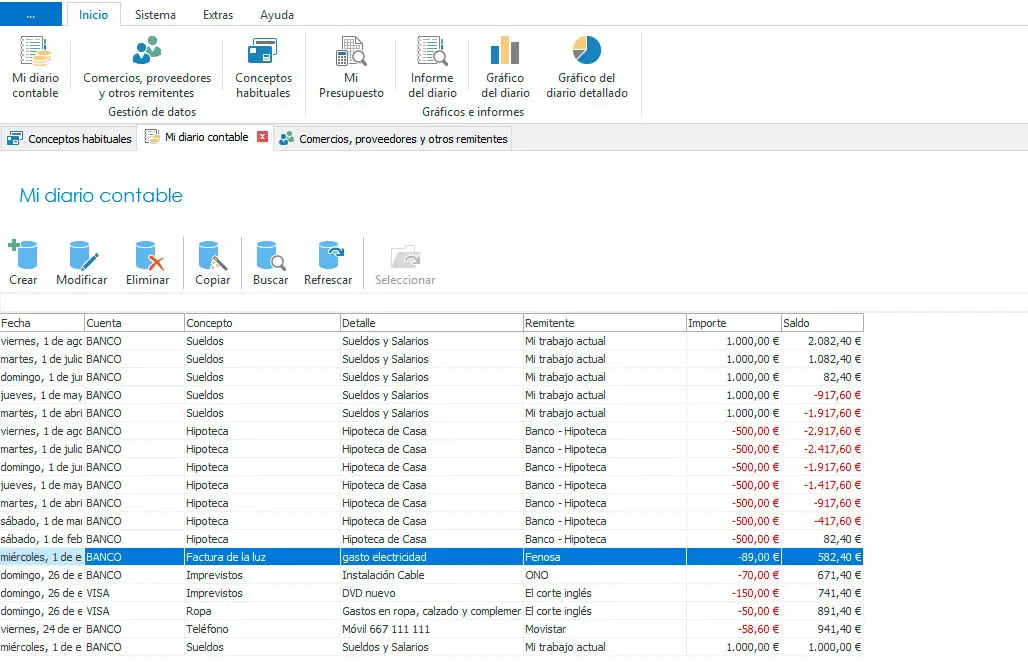
Task: Open the Buscar search tool
Action: click(x=270, y=263)
